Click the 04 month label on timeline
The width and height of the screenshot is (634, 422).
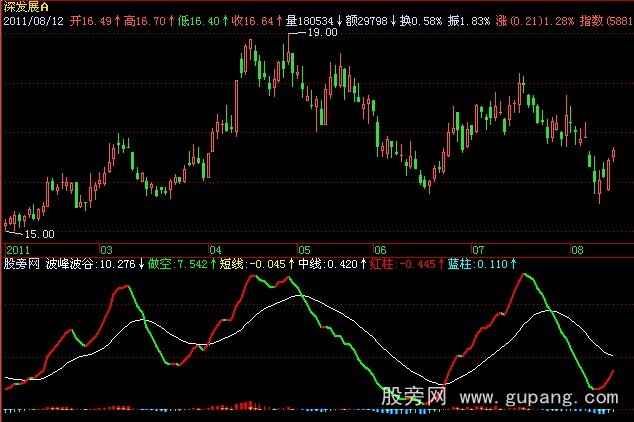tap(215, 249)
